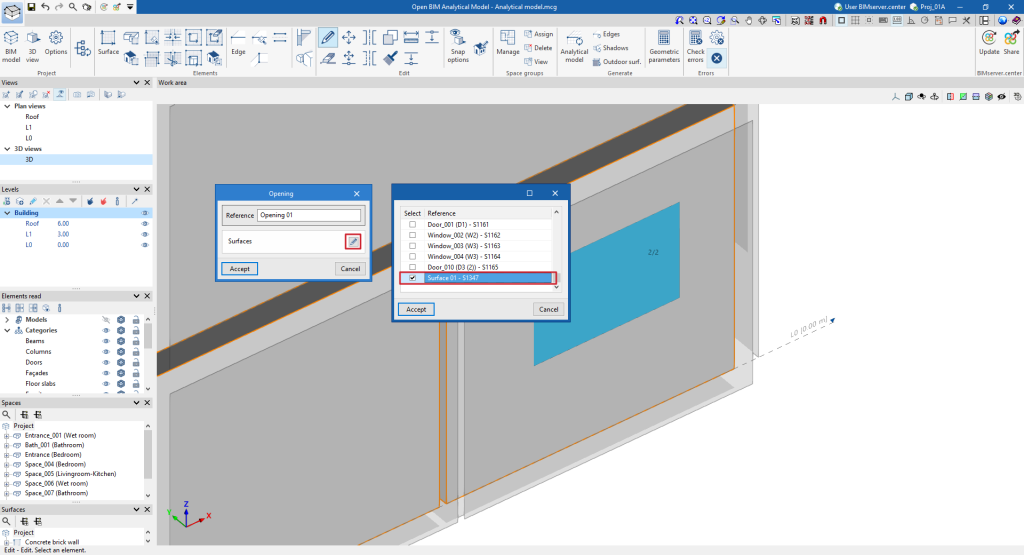Viewport: 1024px width, 555px height.
Task: Select Space_005 (Livingroom-Kitchen)
Action: click(x=71, y=474)
